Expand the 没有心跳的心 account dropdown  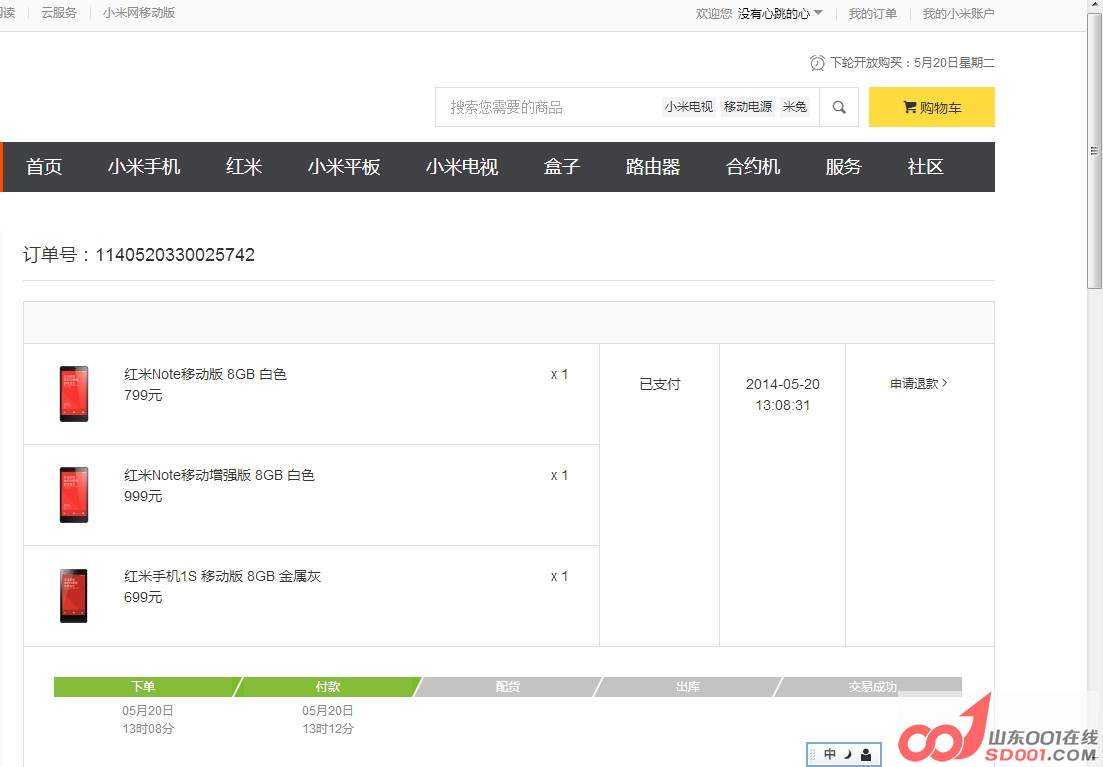pyautogui.click(x=779, y=13)
